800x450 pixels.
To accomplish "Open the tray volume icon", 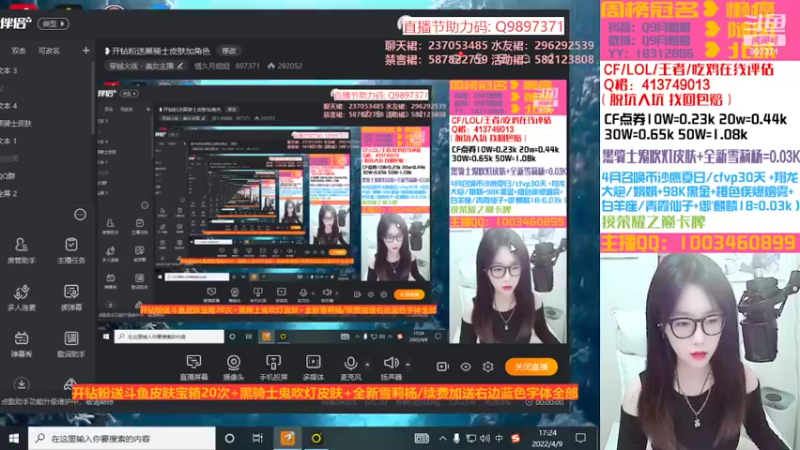I will tap(485, 438).
